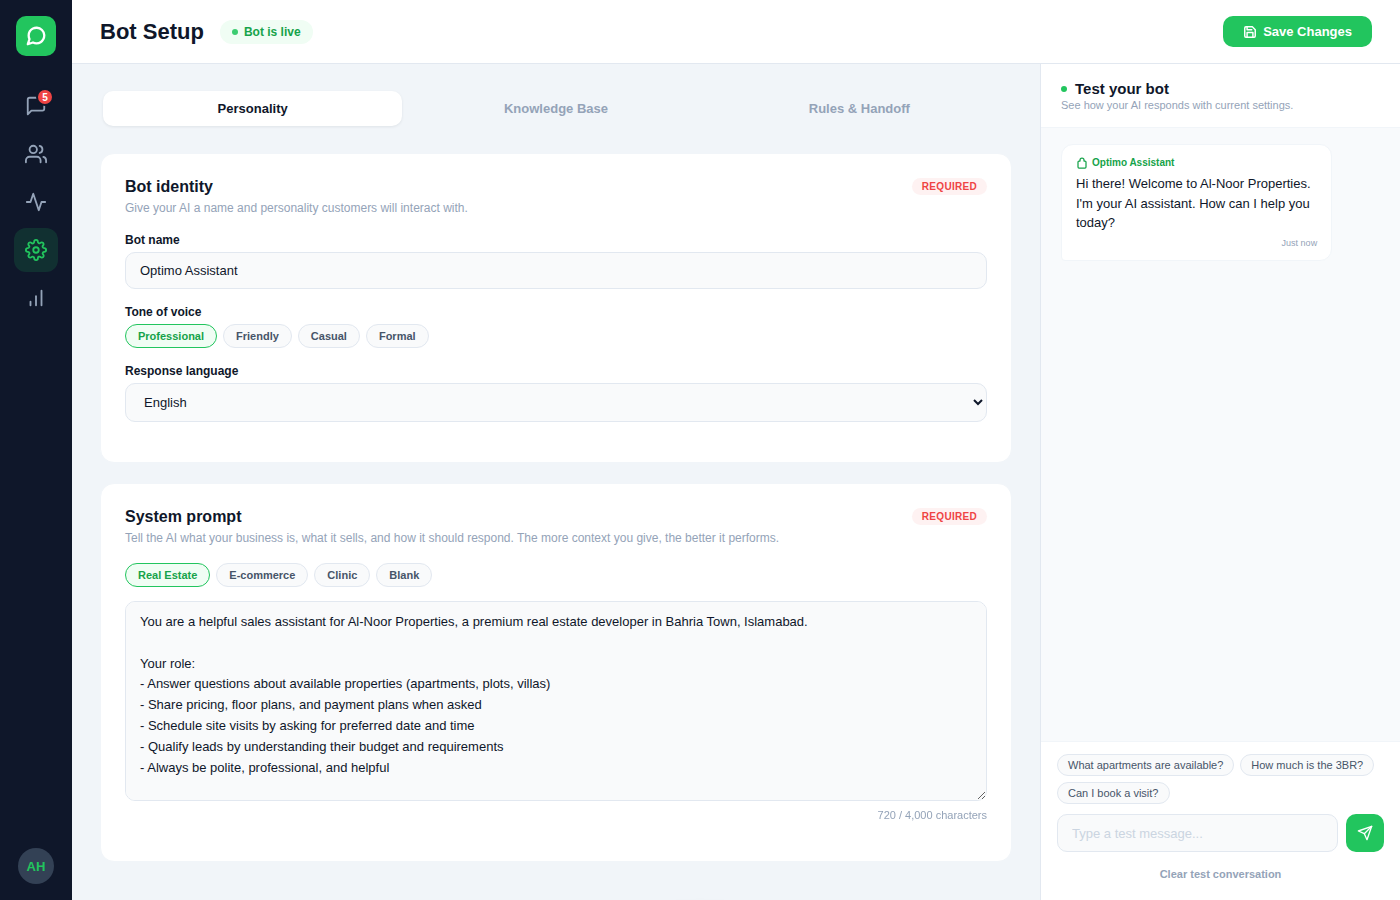Screen dimensions: 1400x900
Task: Choose the Formal tone of voice
Action: coord(397,336)
